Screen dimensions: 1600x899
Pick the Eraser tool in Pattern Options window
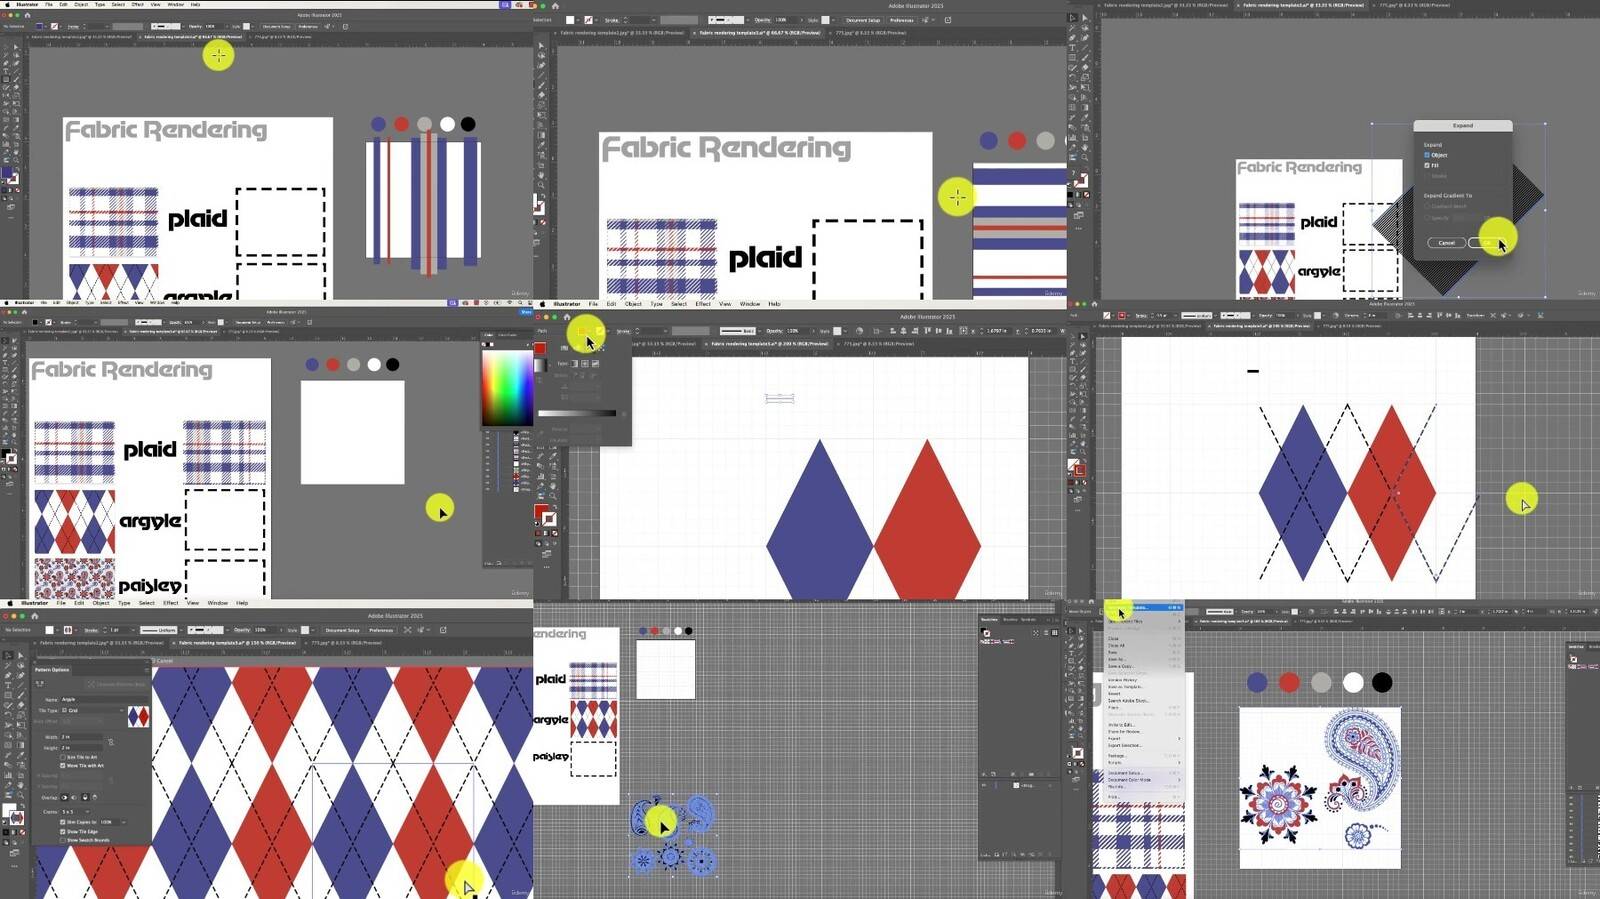[21, 705]
